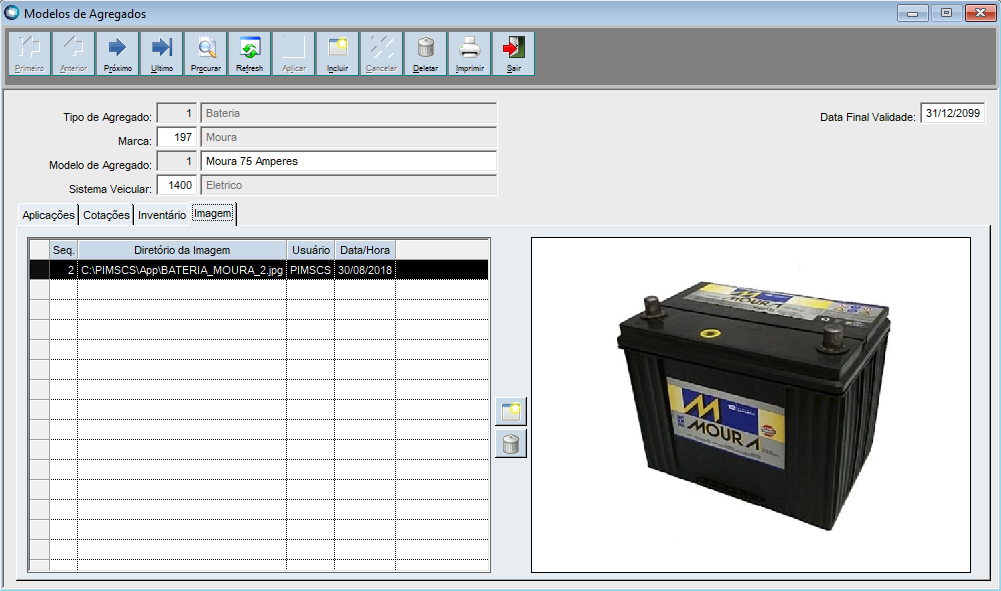
Task: Click the Usuário column header
Action: (311, 250)
